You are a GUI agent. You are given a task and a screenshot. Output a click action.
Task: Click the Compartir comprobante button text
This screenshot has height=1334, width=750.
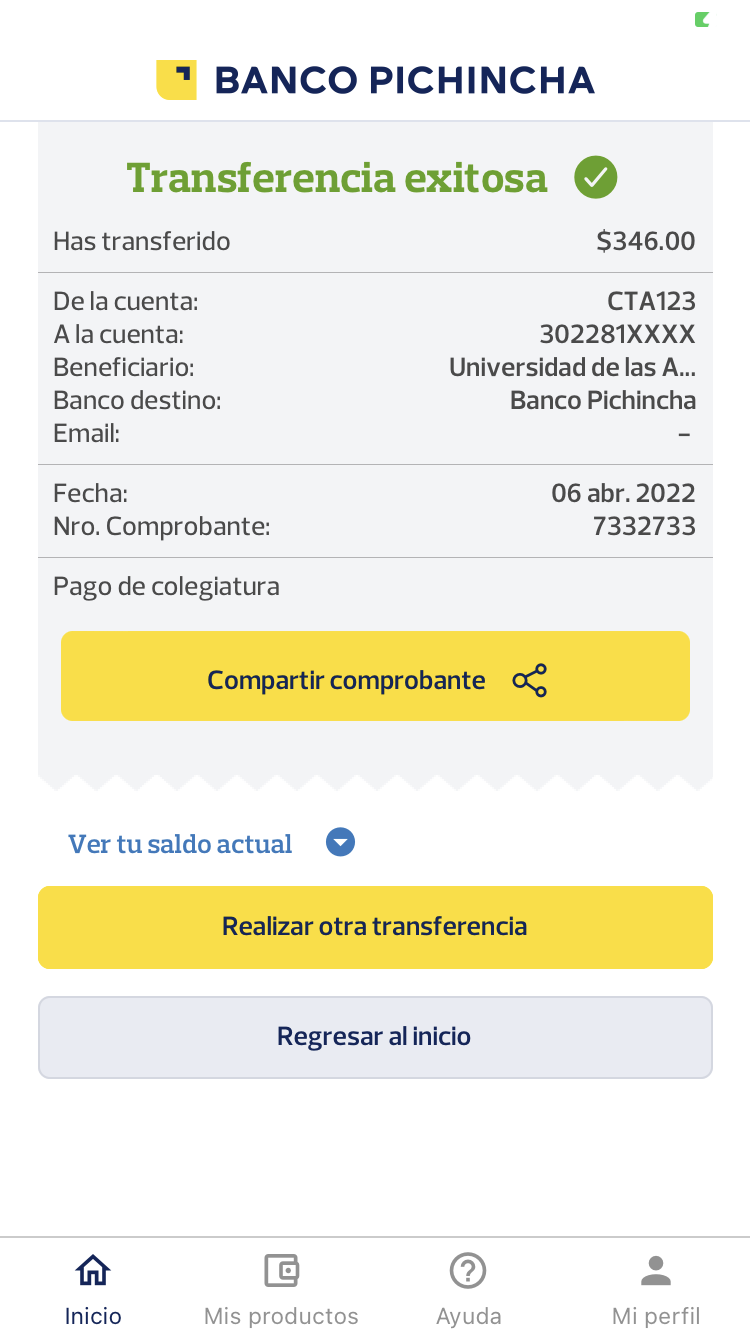click(x=346, y=680)
